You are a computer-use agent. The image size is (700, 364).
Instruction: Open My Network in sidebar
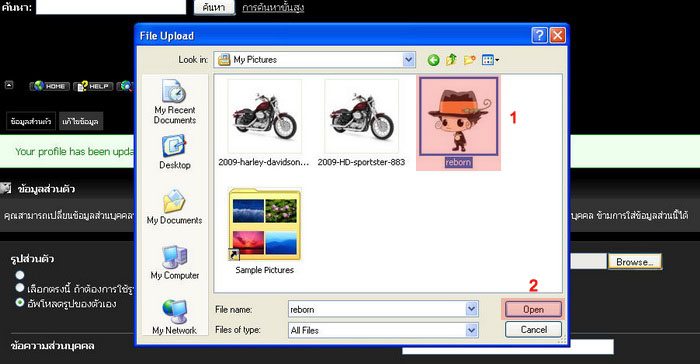175,317
